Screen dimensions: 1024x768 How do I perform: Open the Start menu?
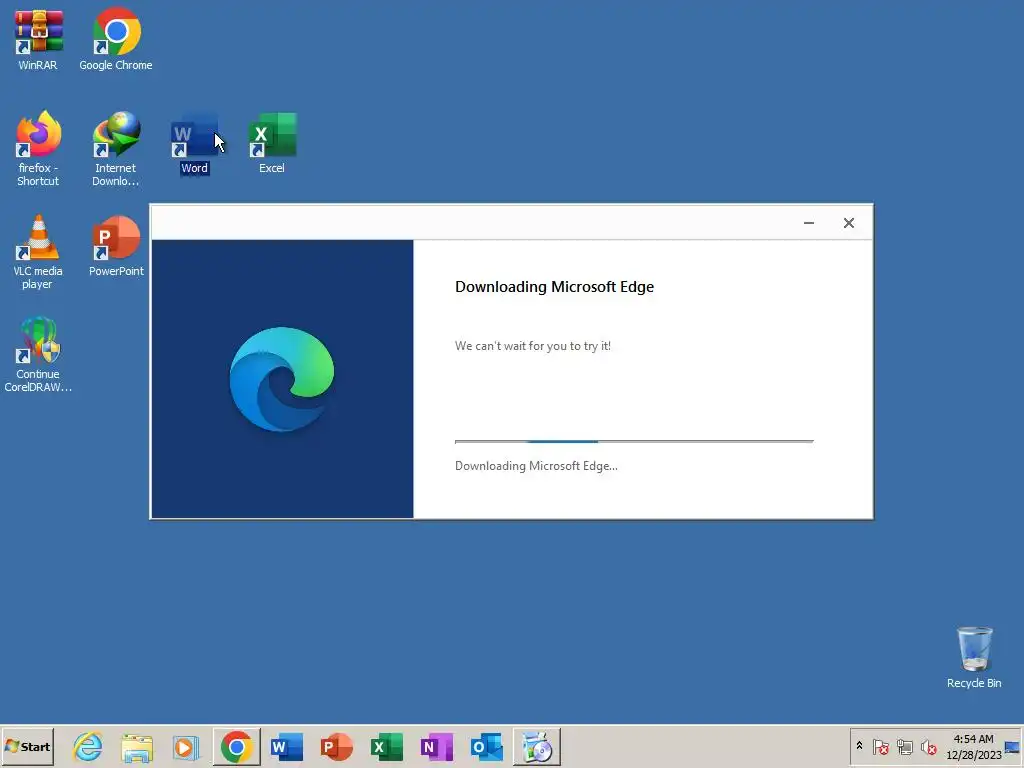tap(27, 747)
